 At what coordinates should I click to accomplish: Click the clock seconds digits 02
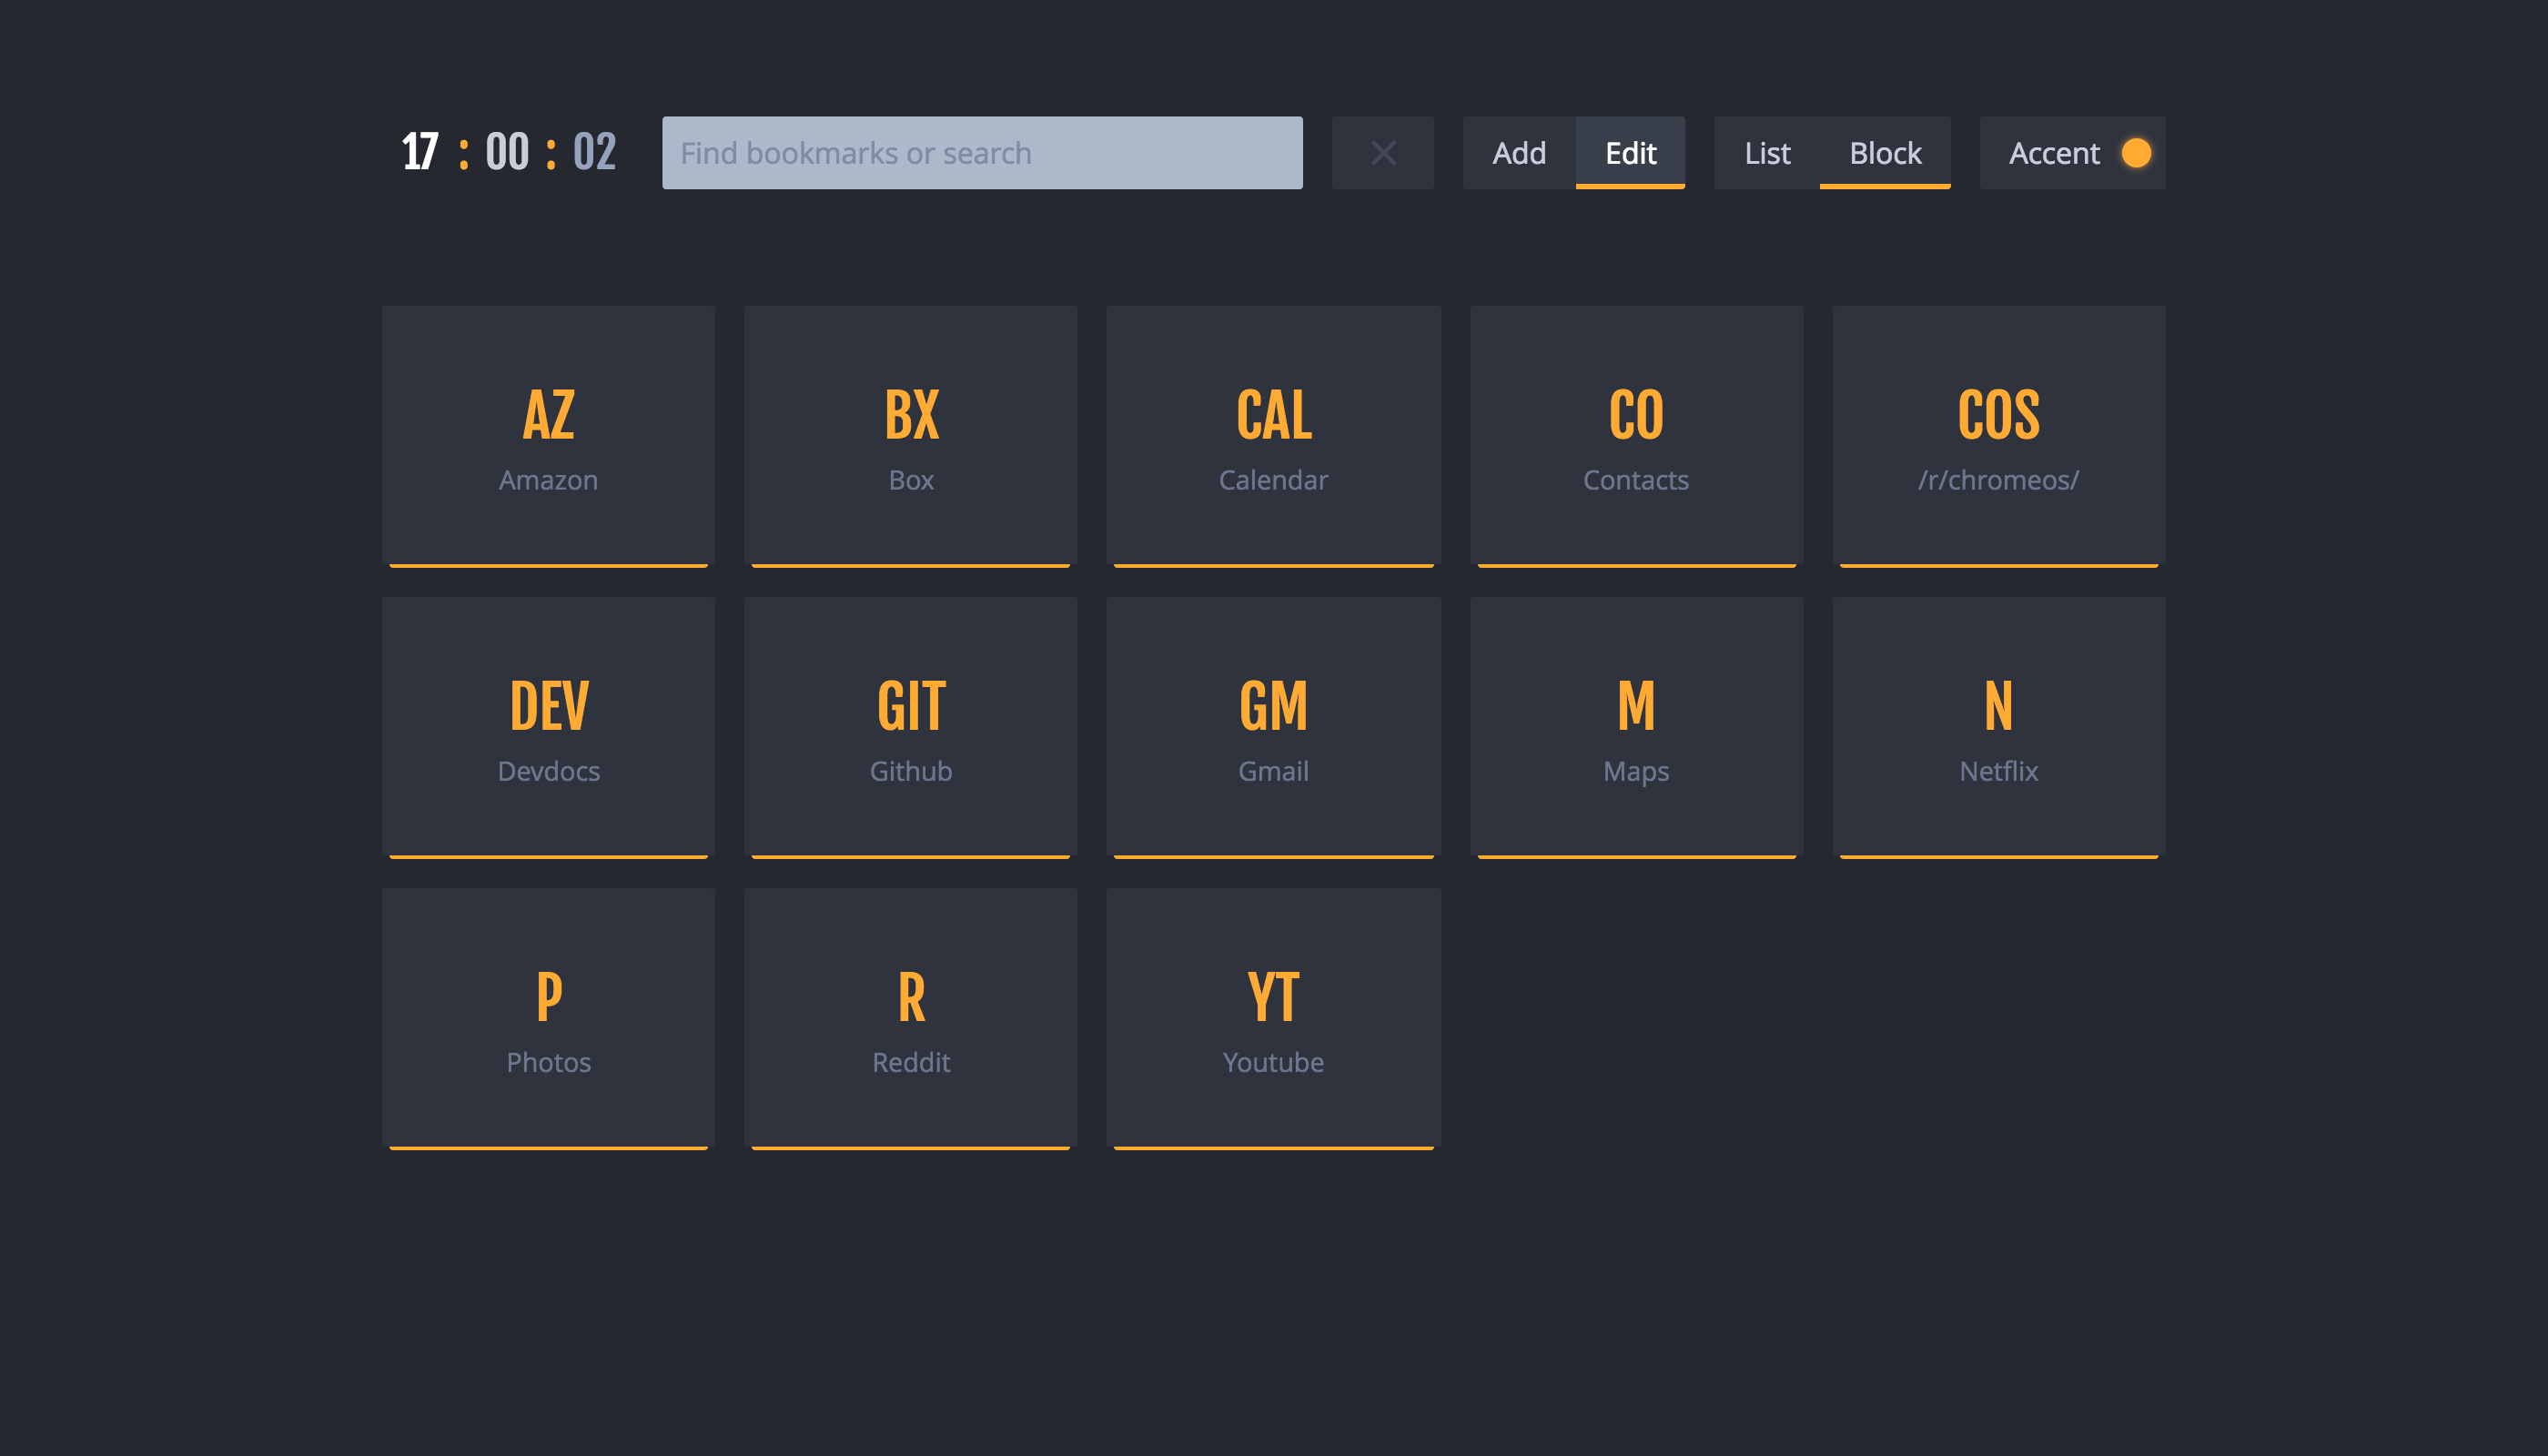click(594, 152)
